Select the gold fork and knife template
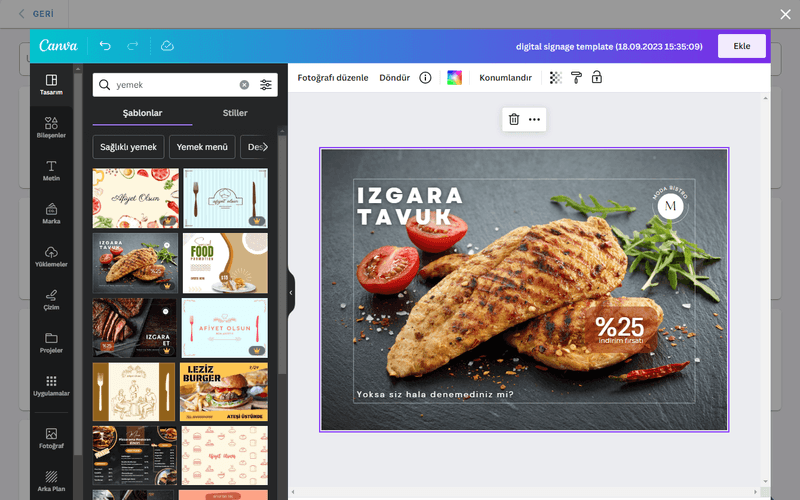This screenshot has height=500, width=800. tap(134, 392)
